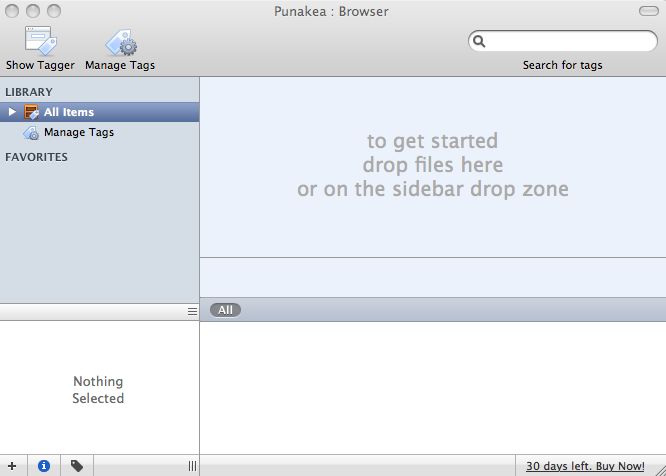This screenshot has height=476, width=666.
Task: Open the Show Tagger toolbar icon
Action: pos(40,41)
